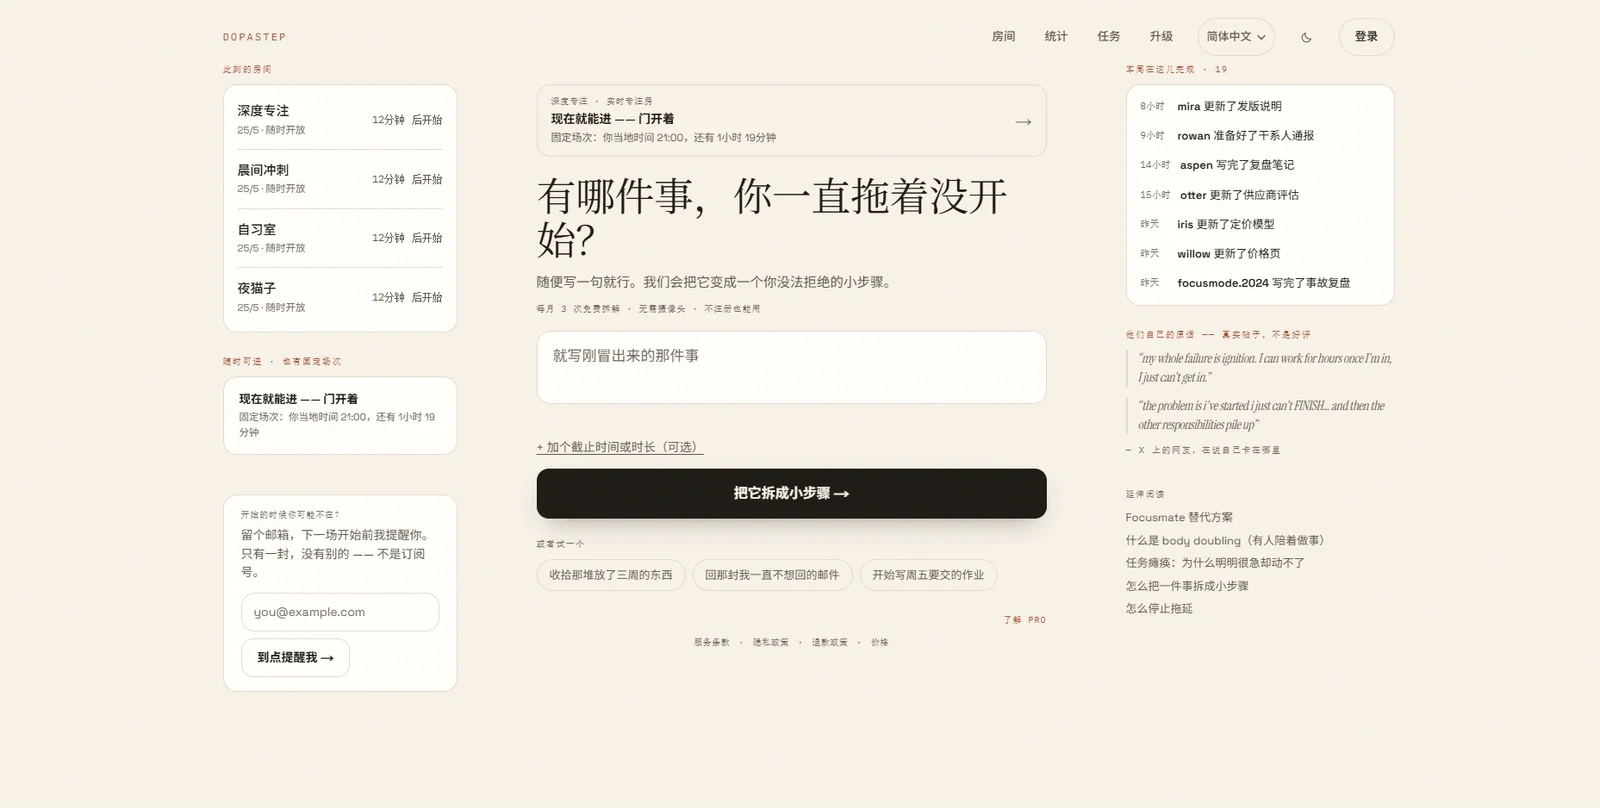Open the 升级 nav item

coord(1161,37)
